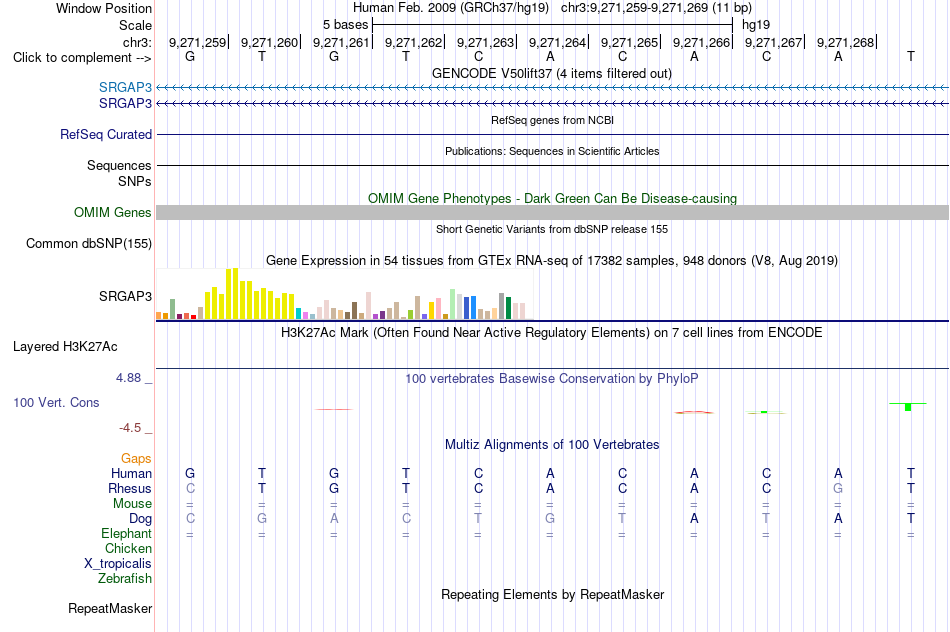The width and height of the screenshot is (950, 632).
Task: Select the hg19 label beside the scale bar
Action: coord(756,25)
